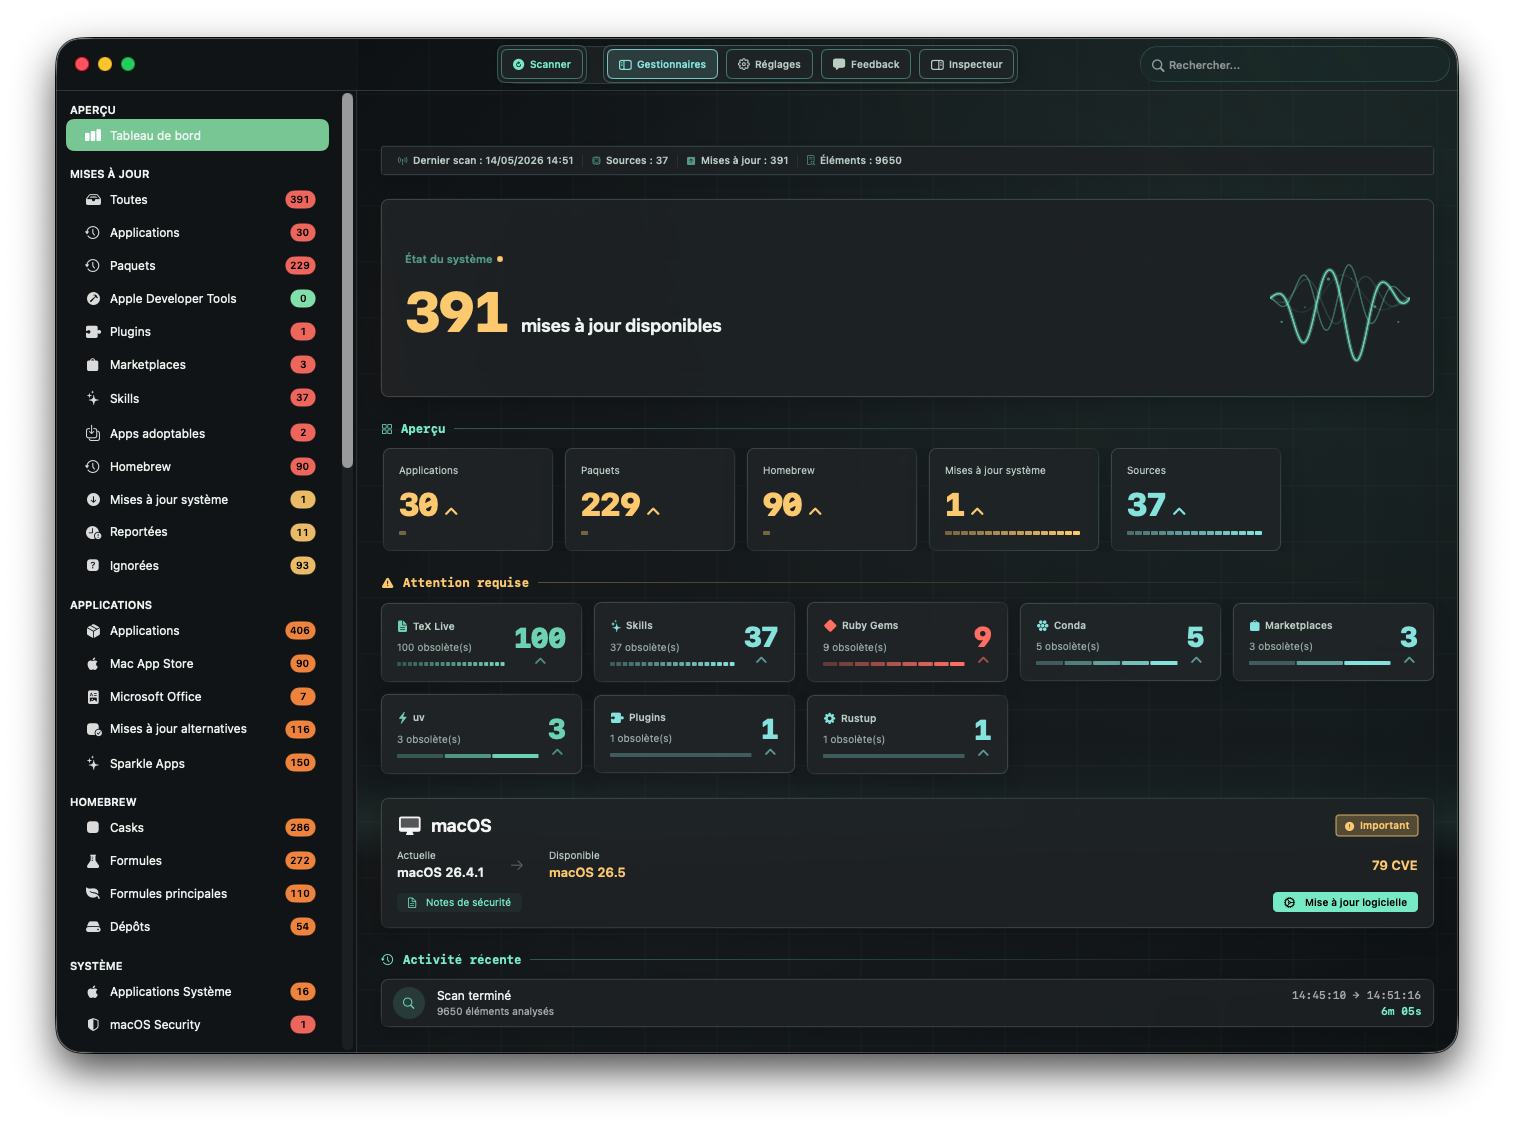
Task: Click the TeX Live progress bar
Action: [451, 664]
